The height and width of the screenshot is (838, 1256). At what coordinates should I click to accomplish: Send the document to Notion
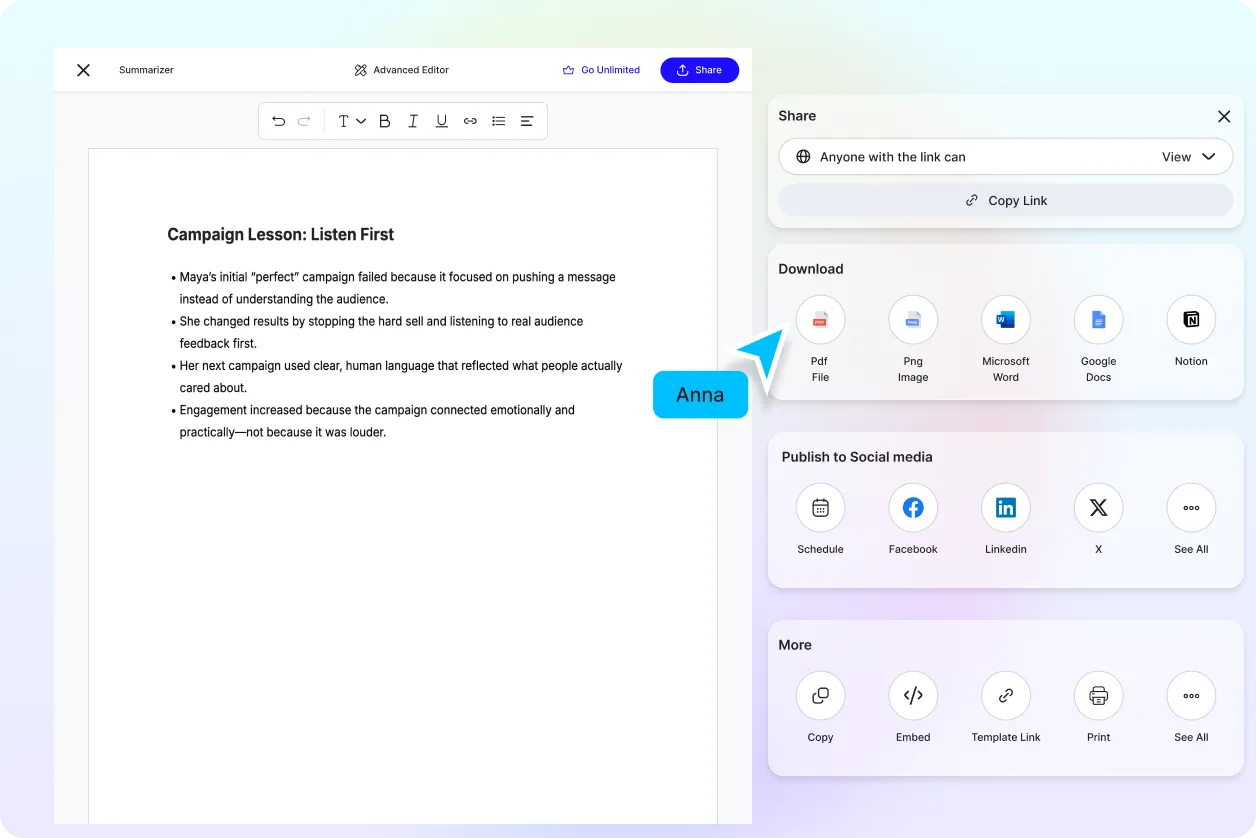pos(1190,319)
